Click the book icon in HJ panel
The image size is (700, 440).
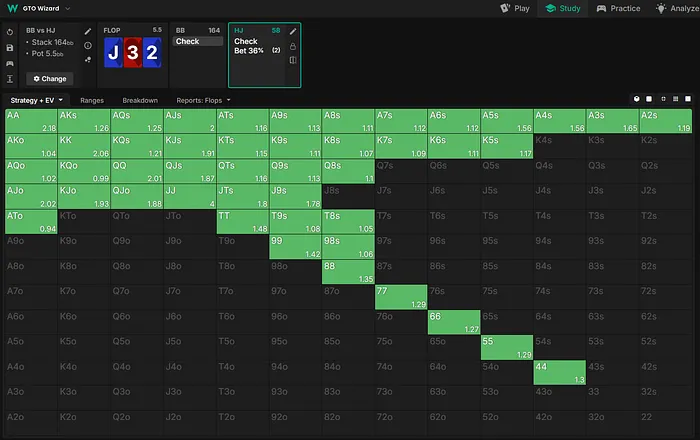tap(292, 60)
